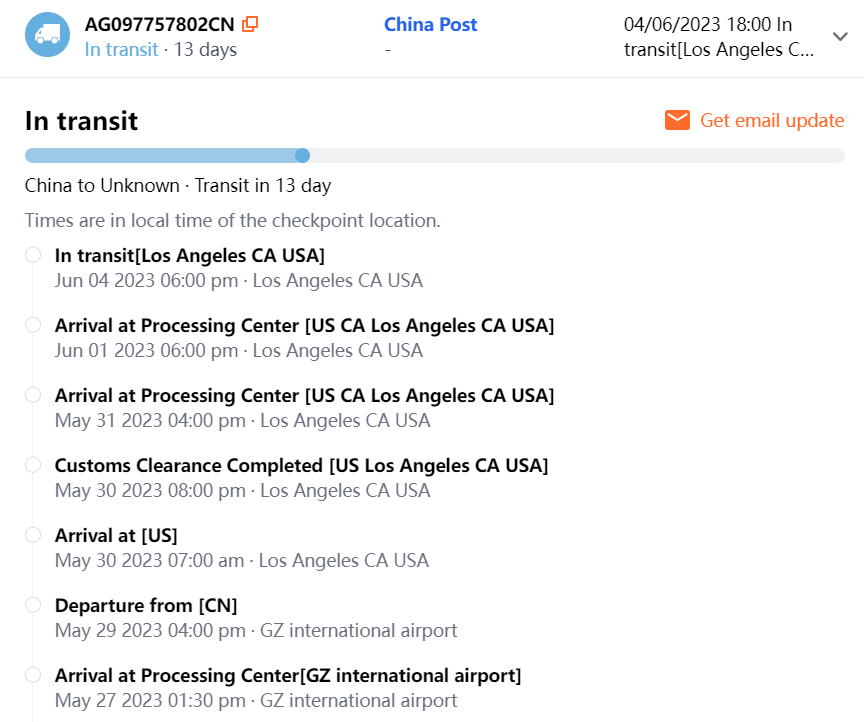Click the Customs Clearance Completed event title
This screenshot has height=722, width=864.
301,465
